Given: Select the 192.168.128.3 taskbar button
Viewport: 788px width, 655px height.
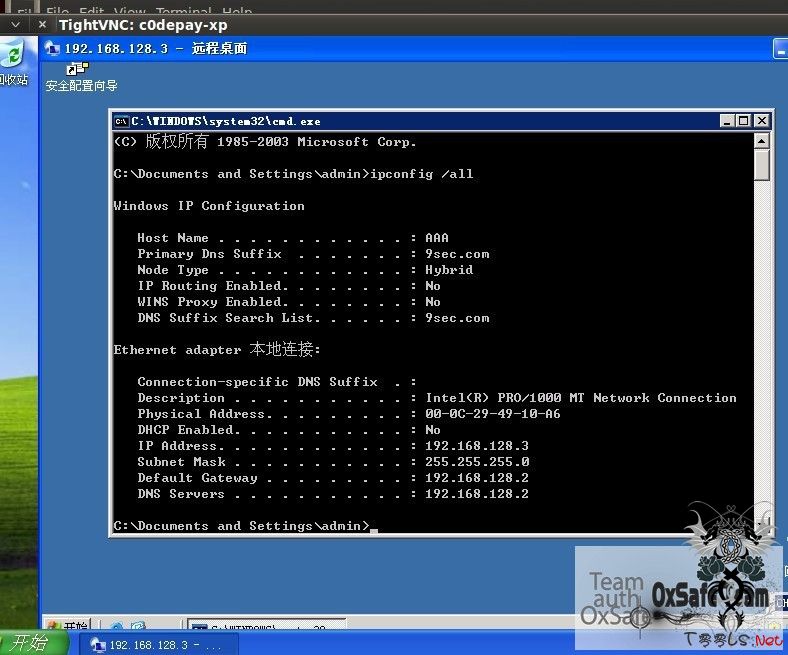Looking at the screenshot, I should [158, 644].
